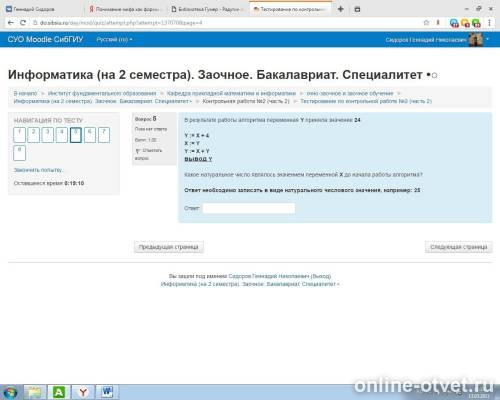Open the orange extension icon with badge
This screenshot has width=500, height=400.
pos(465,23)
